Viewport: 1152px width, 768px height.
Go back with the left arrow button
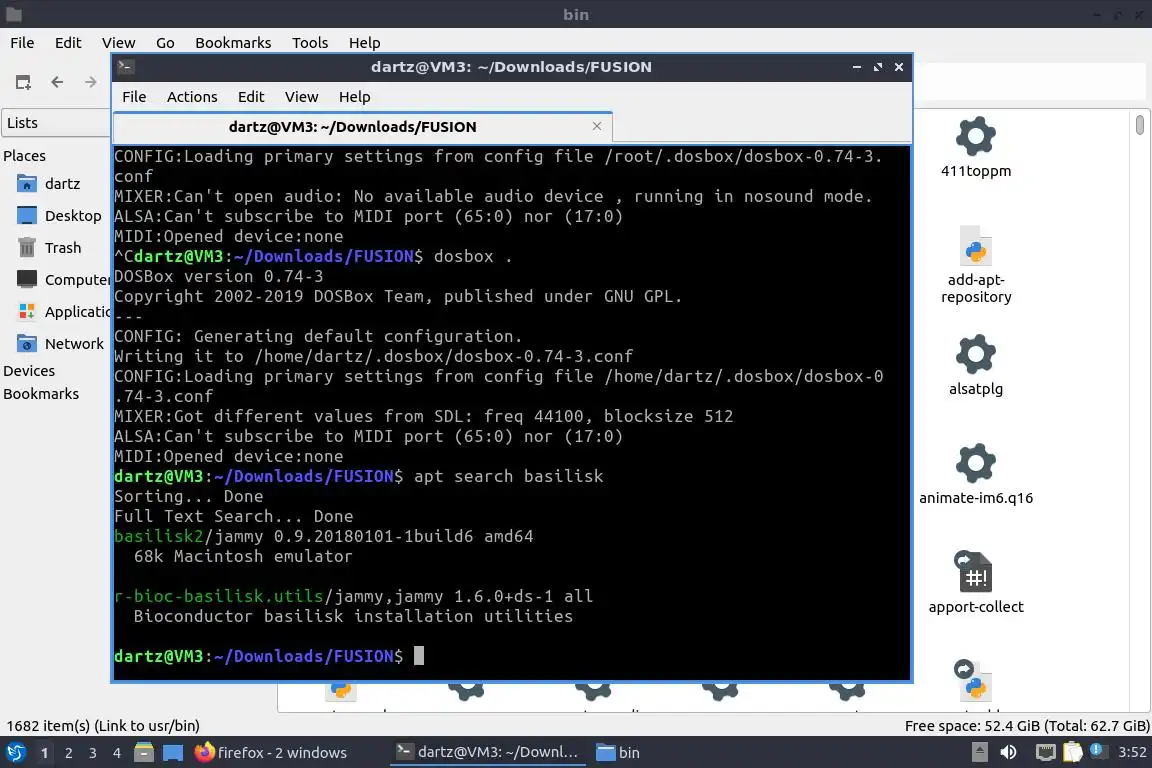tap(57, 82)
